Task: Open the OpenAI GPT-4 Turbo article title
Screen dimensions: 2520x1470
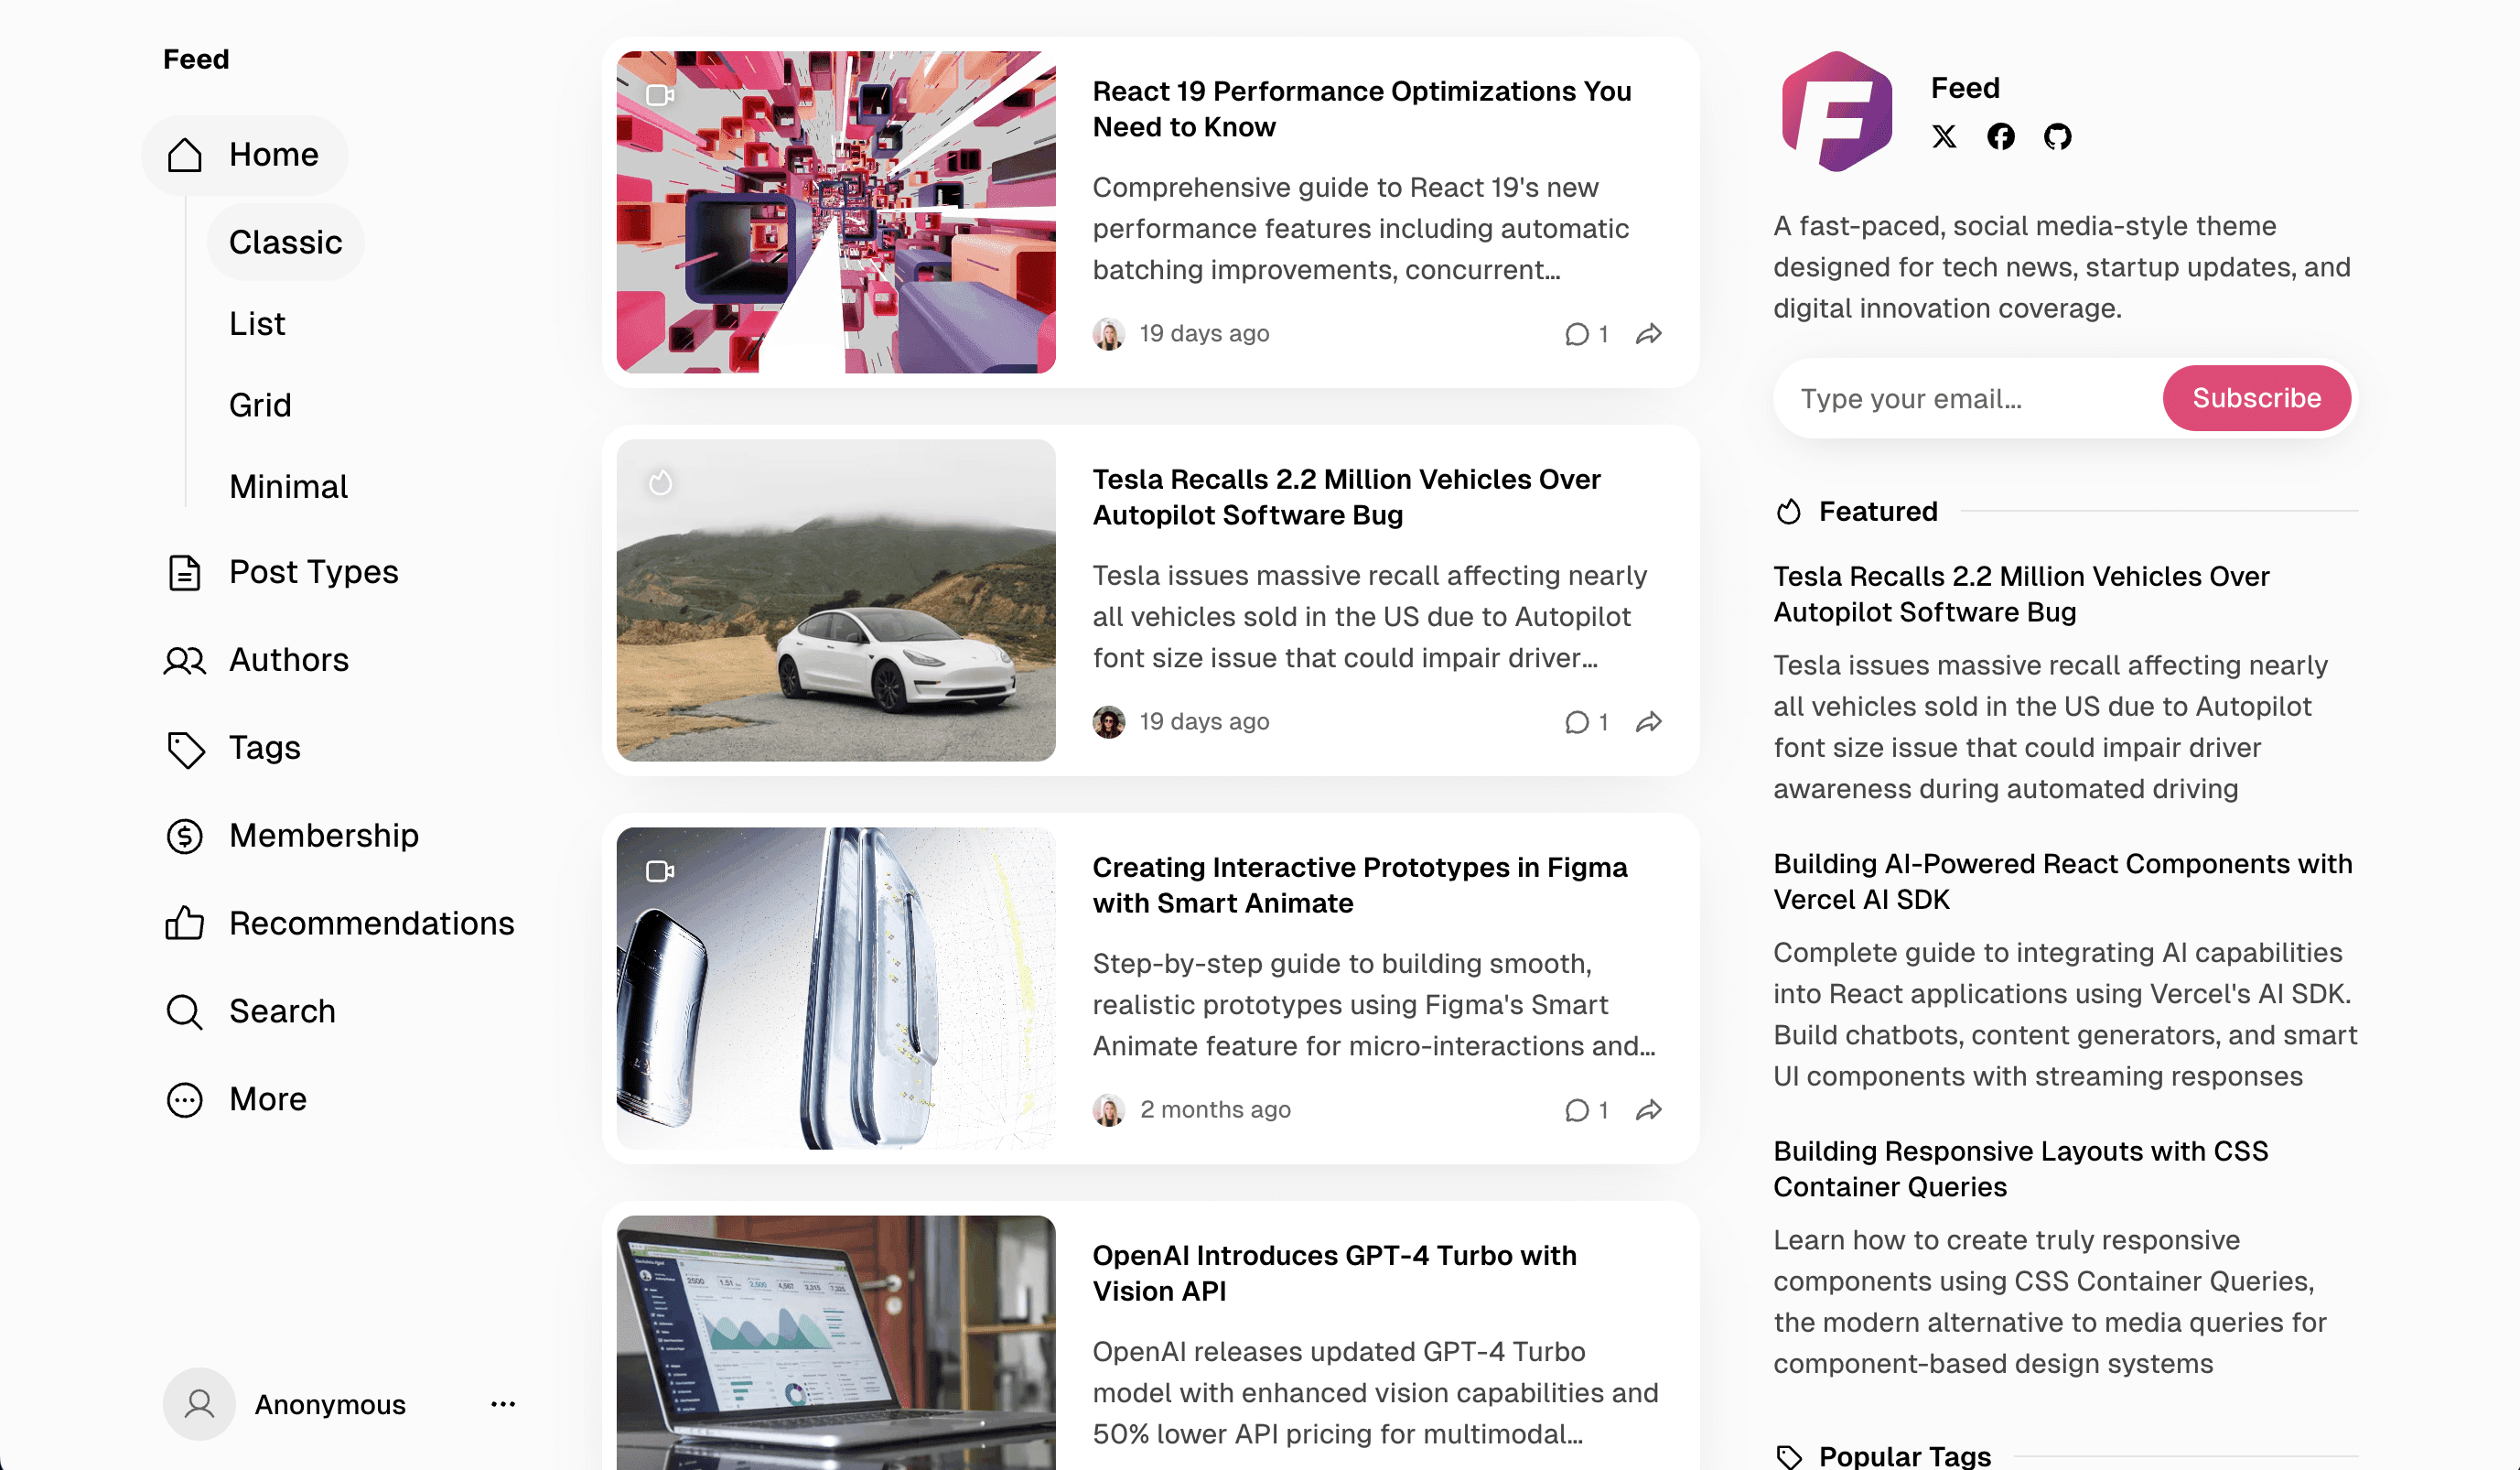Action: pos(1334,1273)
